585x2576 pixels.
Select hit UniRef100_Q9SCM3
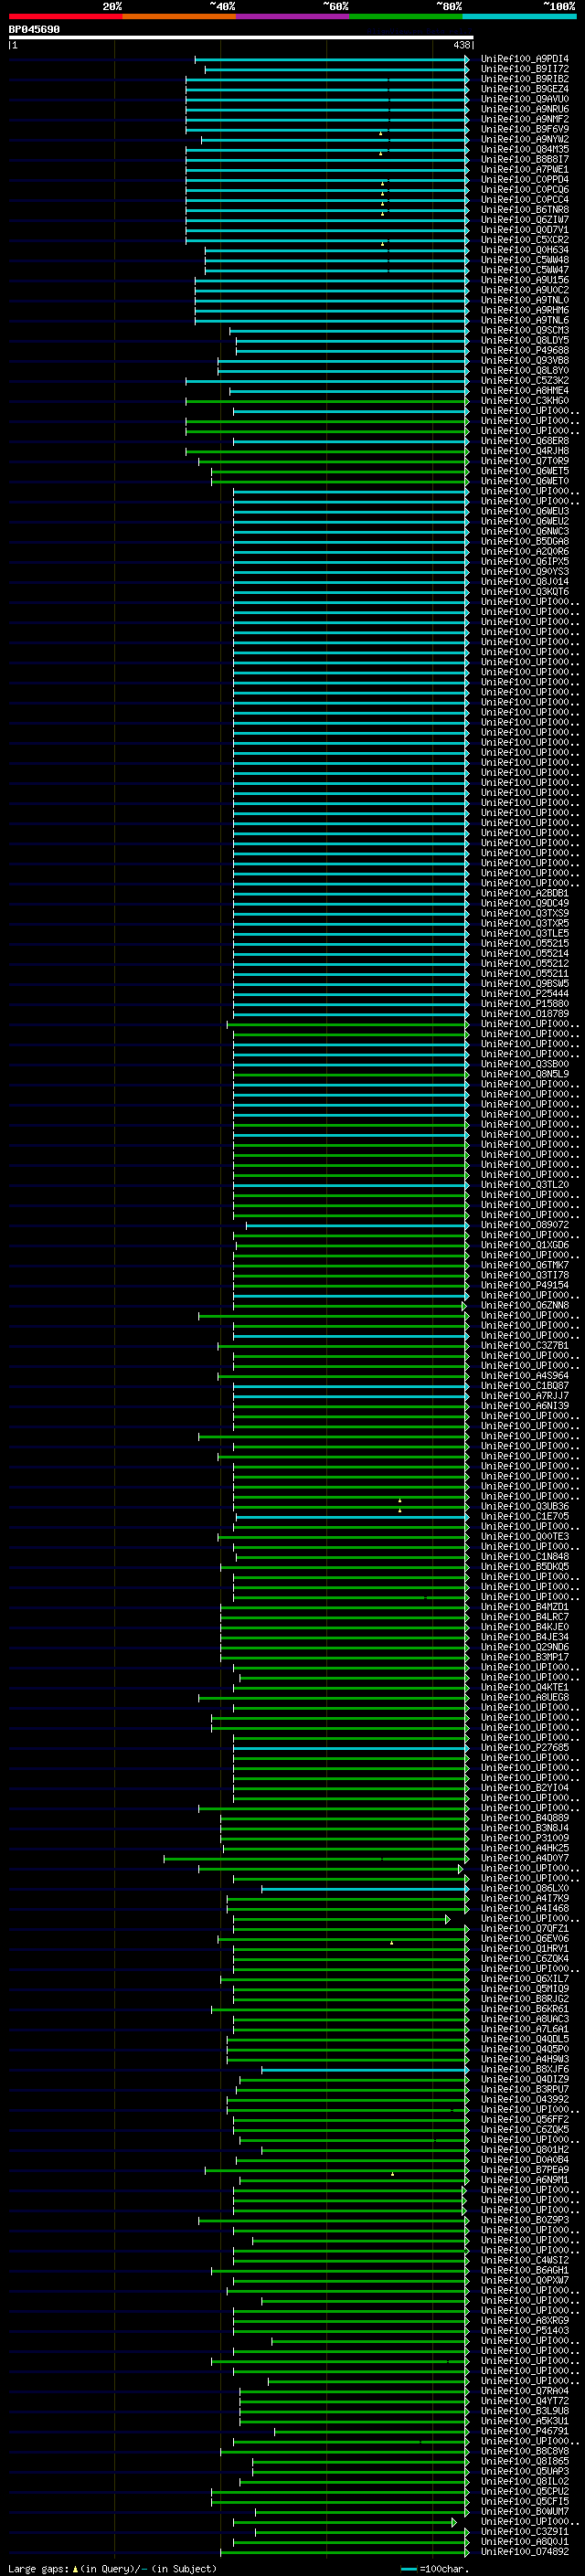(x=524, y=330)
